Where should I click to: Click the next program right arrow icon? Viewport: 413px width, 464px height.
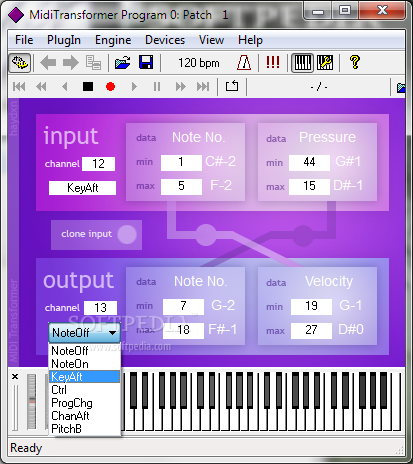click(x=71, y=63)
